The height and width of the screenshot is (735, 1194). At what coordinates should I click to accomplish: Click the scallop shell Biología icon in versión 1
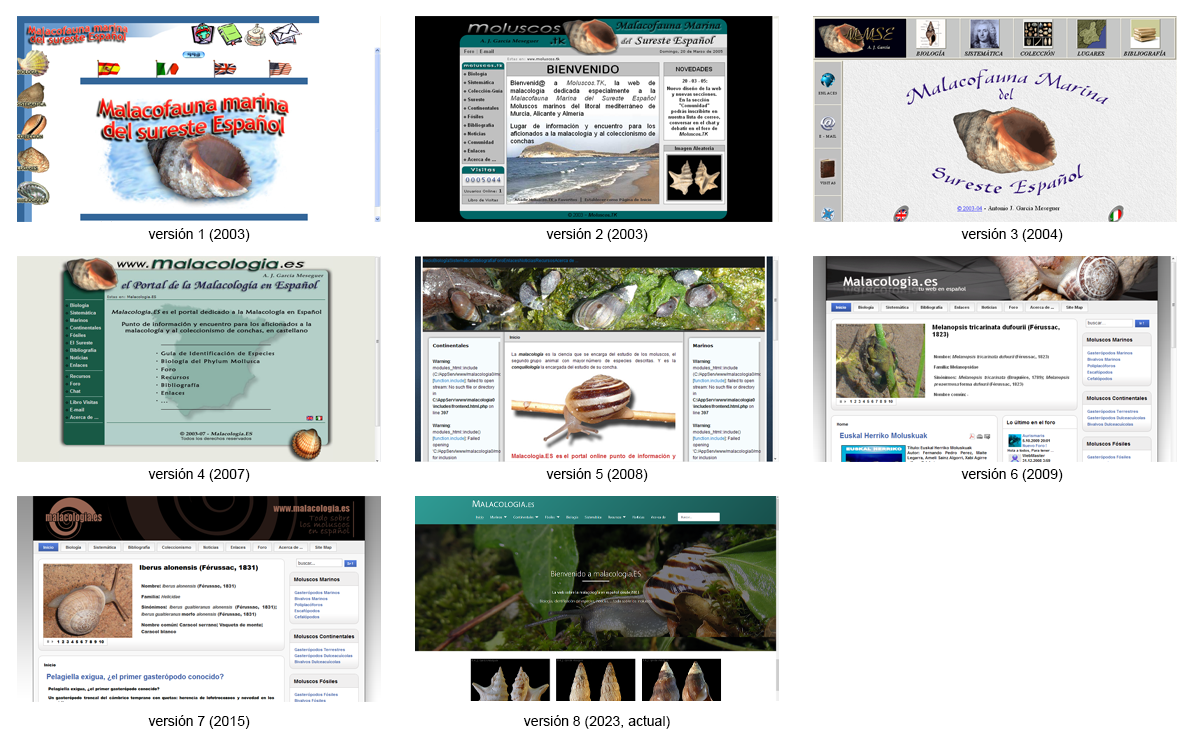[32, 62]
